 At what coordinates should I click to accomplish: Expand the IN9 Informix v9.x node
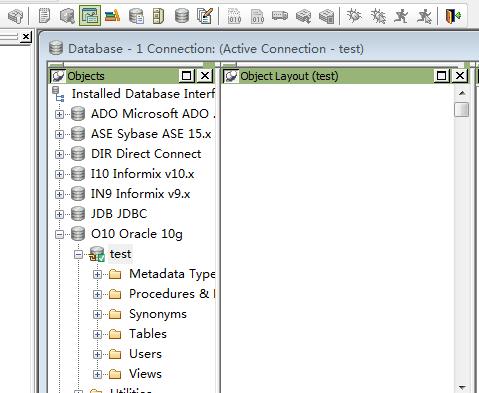pos(59,194)
